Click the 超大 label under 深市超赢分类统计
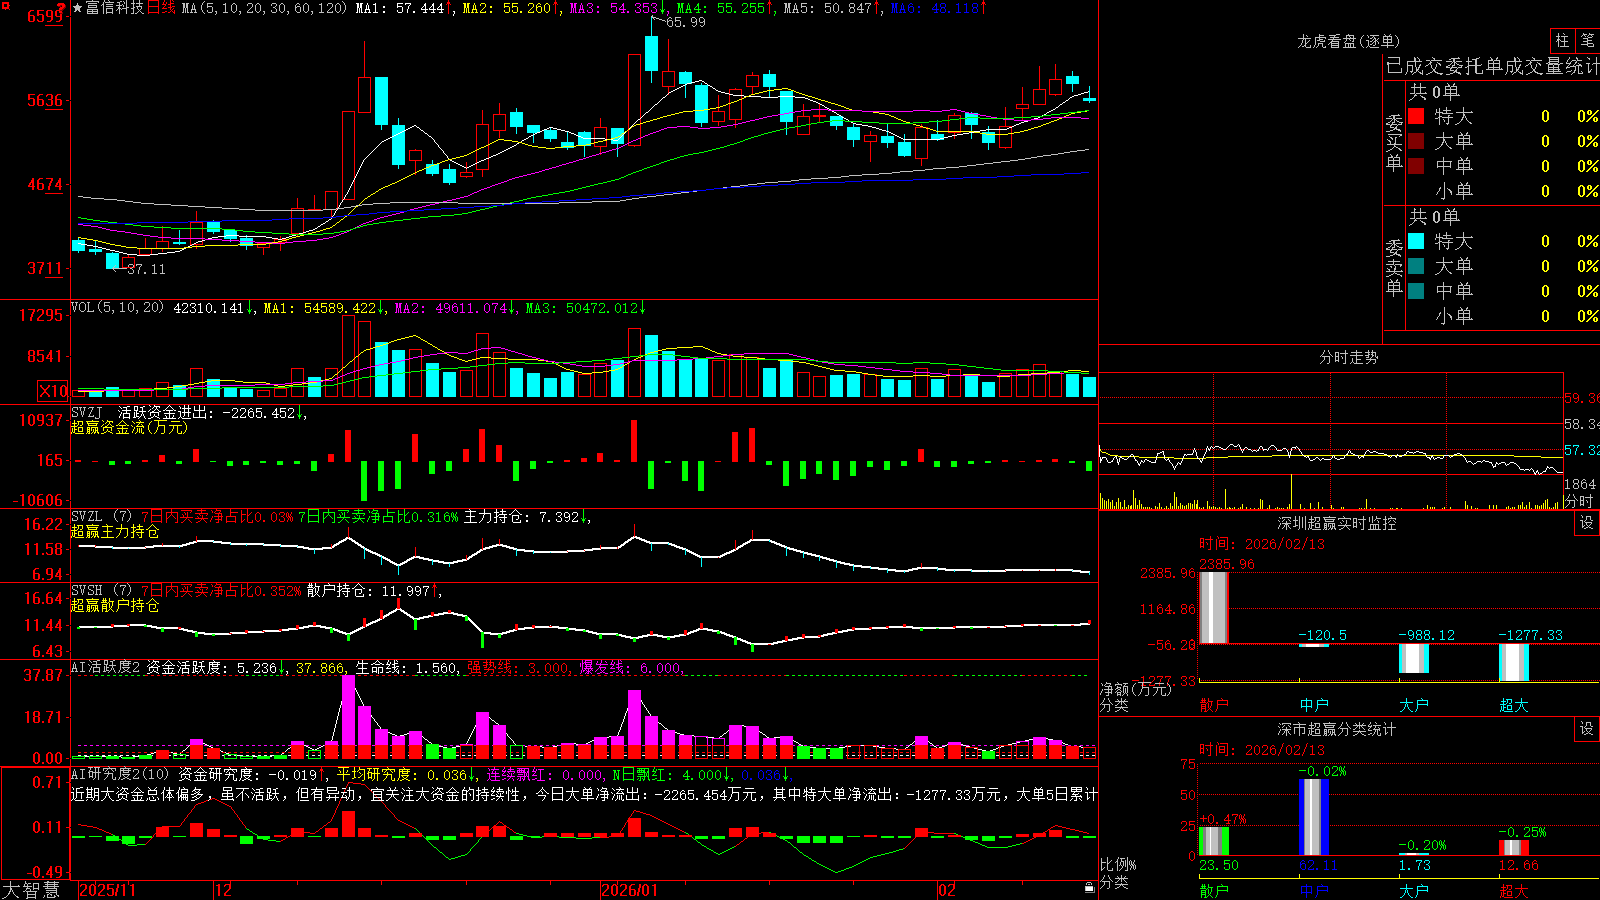The height and width of the screenshot is (900, 1600). [1514, 891]
